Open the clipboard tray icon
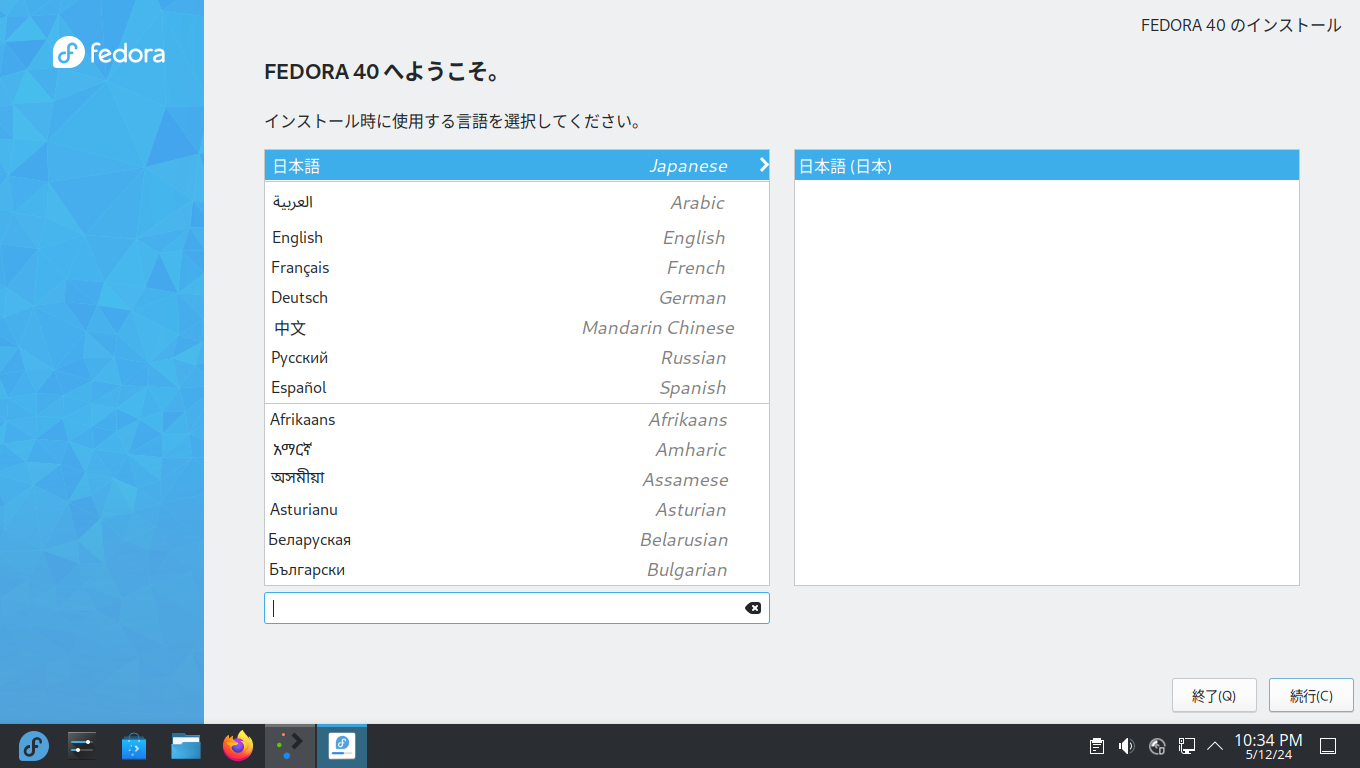The width and height of the screenshot is (1360, 768). pos(1097,746)
